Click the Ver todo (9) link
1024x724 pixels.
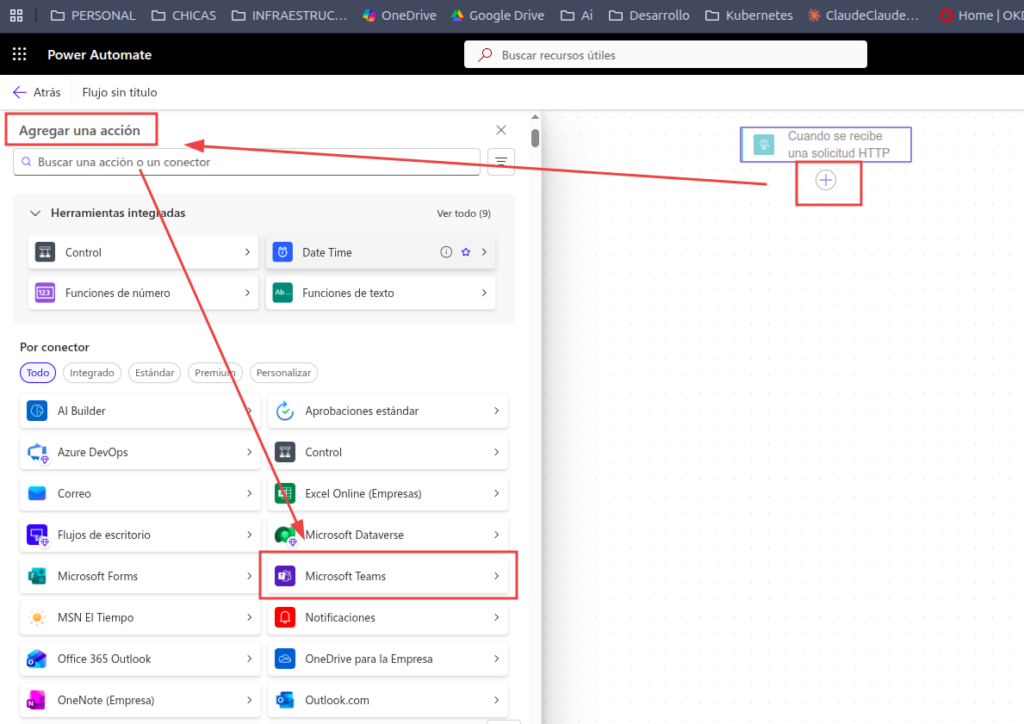pyautogui.click(x=463, y=213)
